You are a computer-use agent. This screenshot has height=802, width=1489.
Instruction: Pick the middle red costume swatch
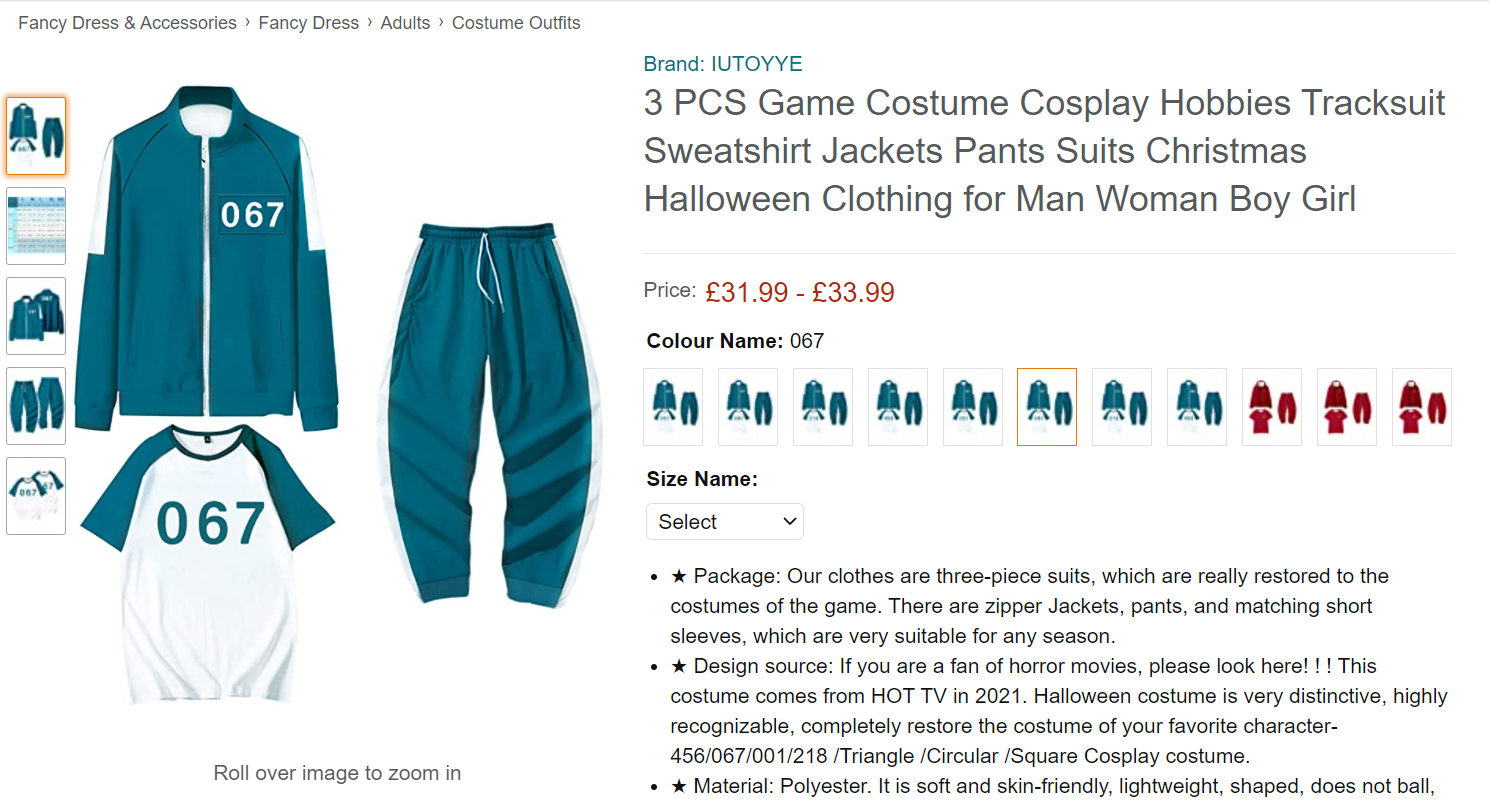click(x=1347, y=407)
